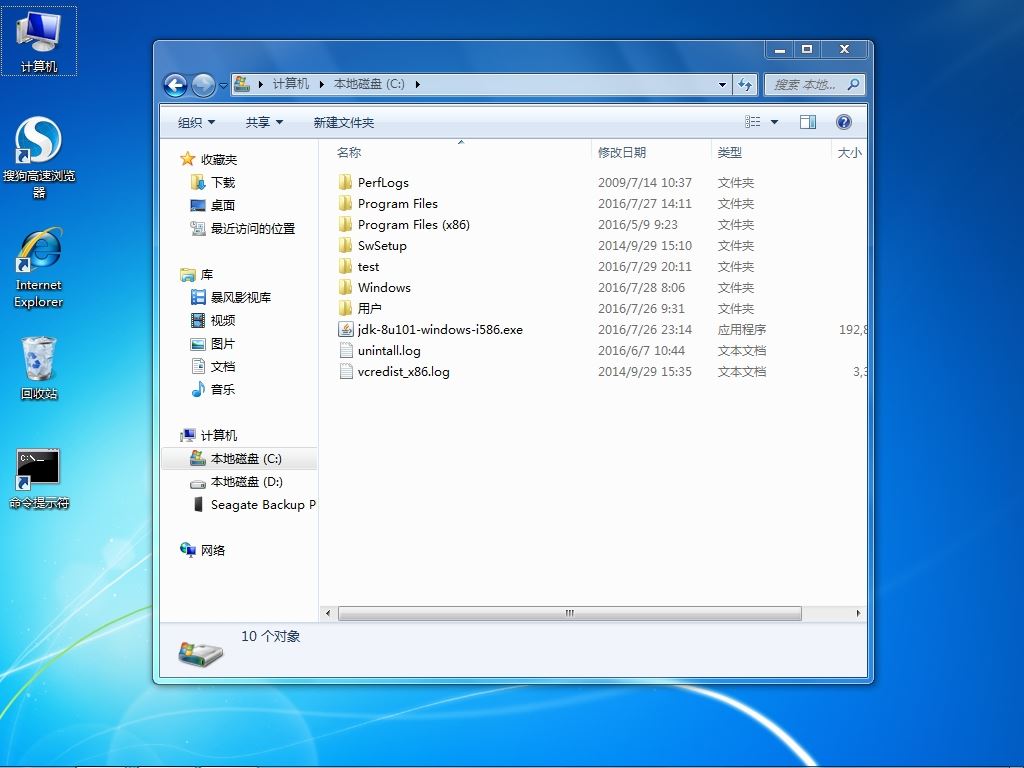Toggle the preview pane icon
The height and width of the screenshot is (768, 1024).
pos(808,121)
